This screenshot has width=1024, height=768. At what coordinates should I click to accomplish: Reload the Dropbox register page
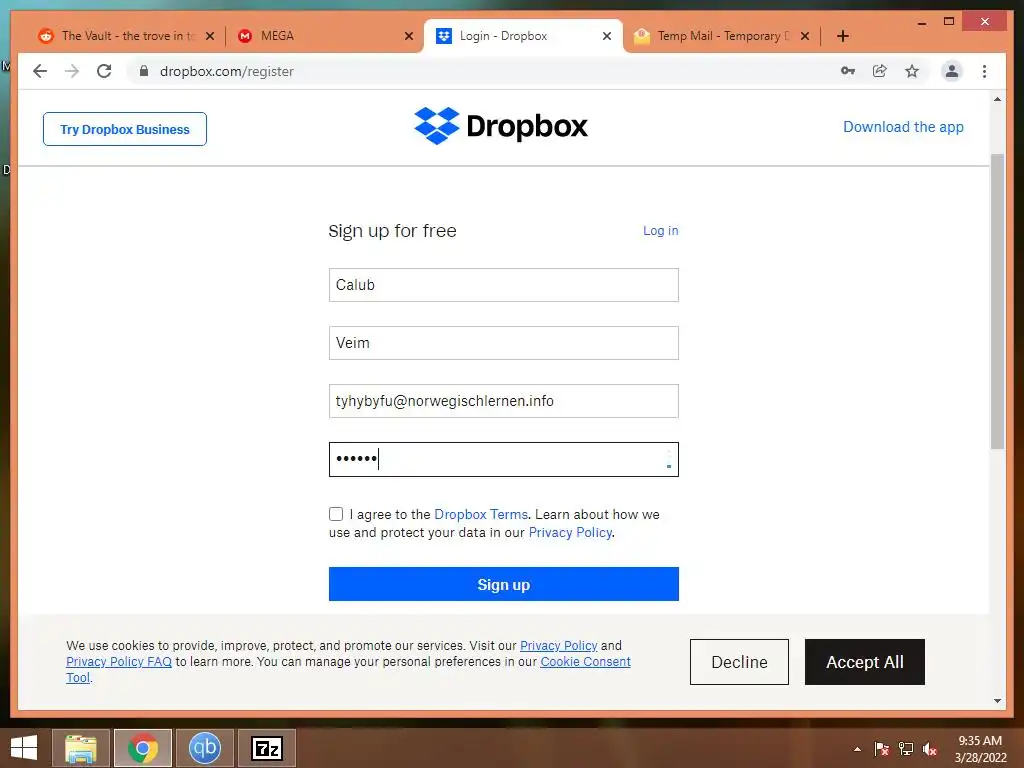[x=104, y=71]
